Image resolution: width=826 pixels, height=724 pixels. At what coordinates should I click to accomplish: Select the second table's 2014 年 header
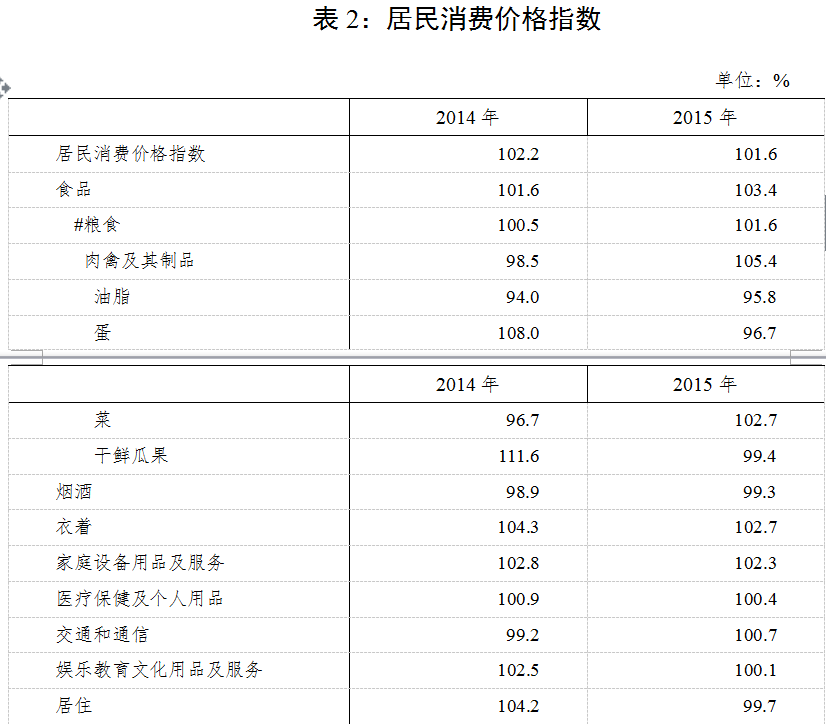(x=467, y=384)
